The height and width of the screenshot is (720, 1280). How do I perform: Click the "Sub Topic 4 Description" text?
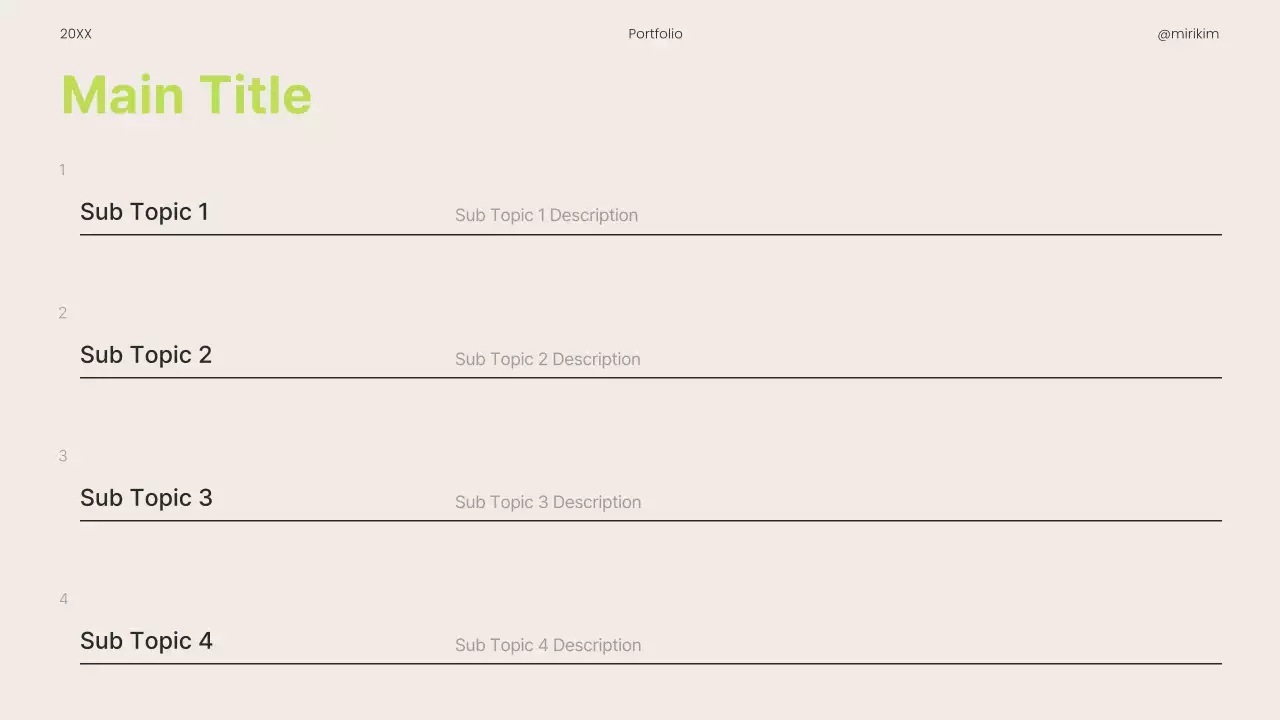[x=548, y=645]
